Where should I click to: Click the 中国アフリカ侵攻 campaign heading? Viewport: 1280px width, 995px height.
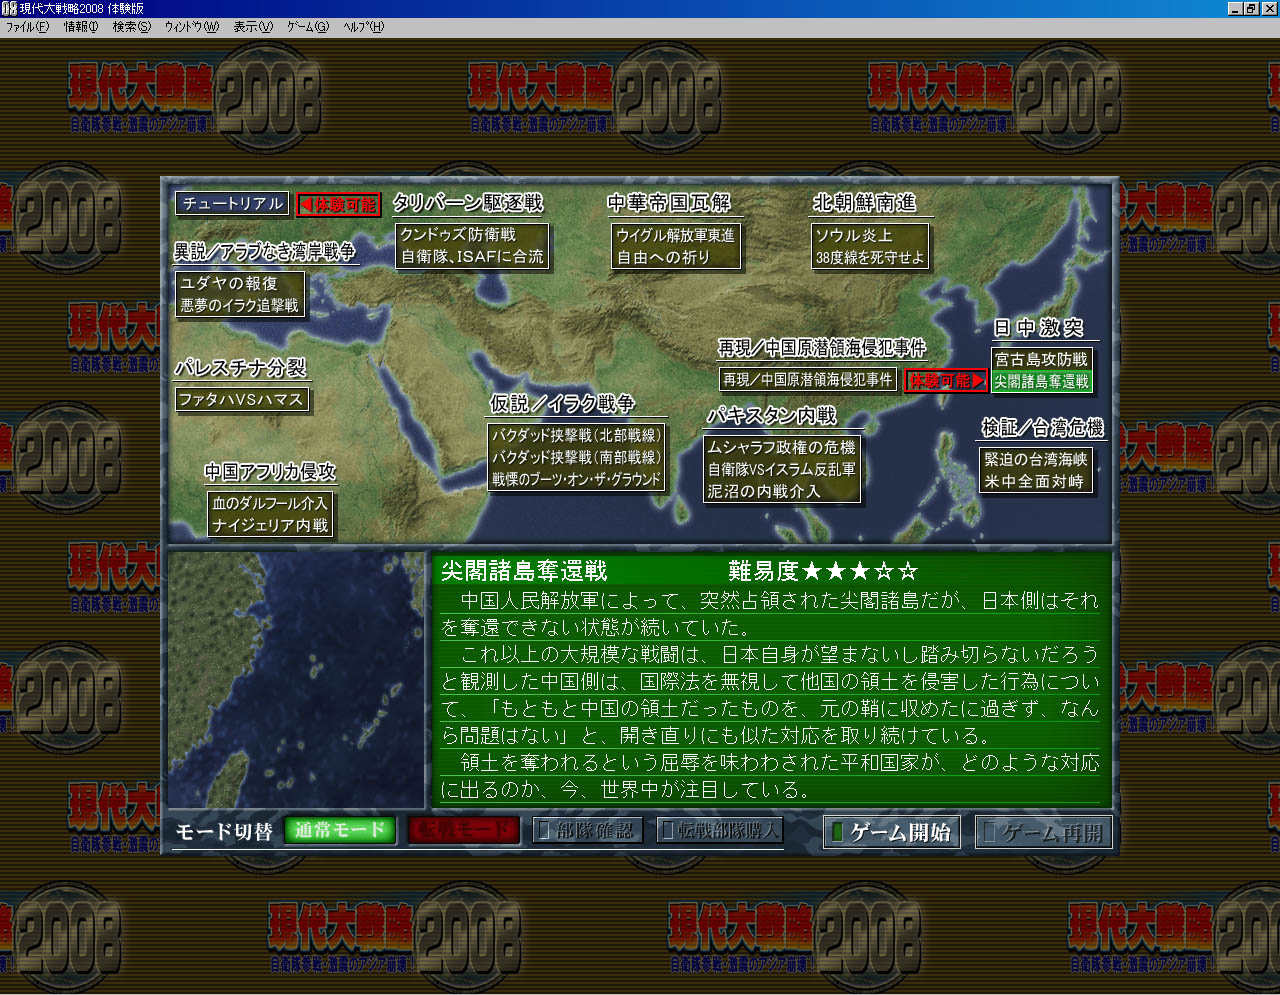tap(270, 472)
